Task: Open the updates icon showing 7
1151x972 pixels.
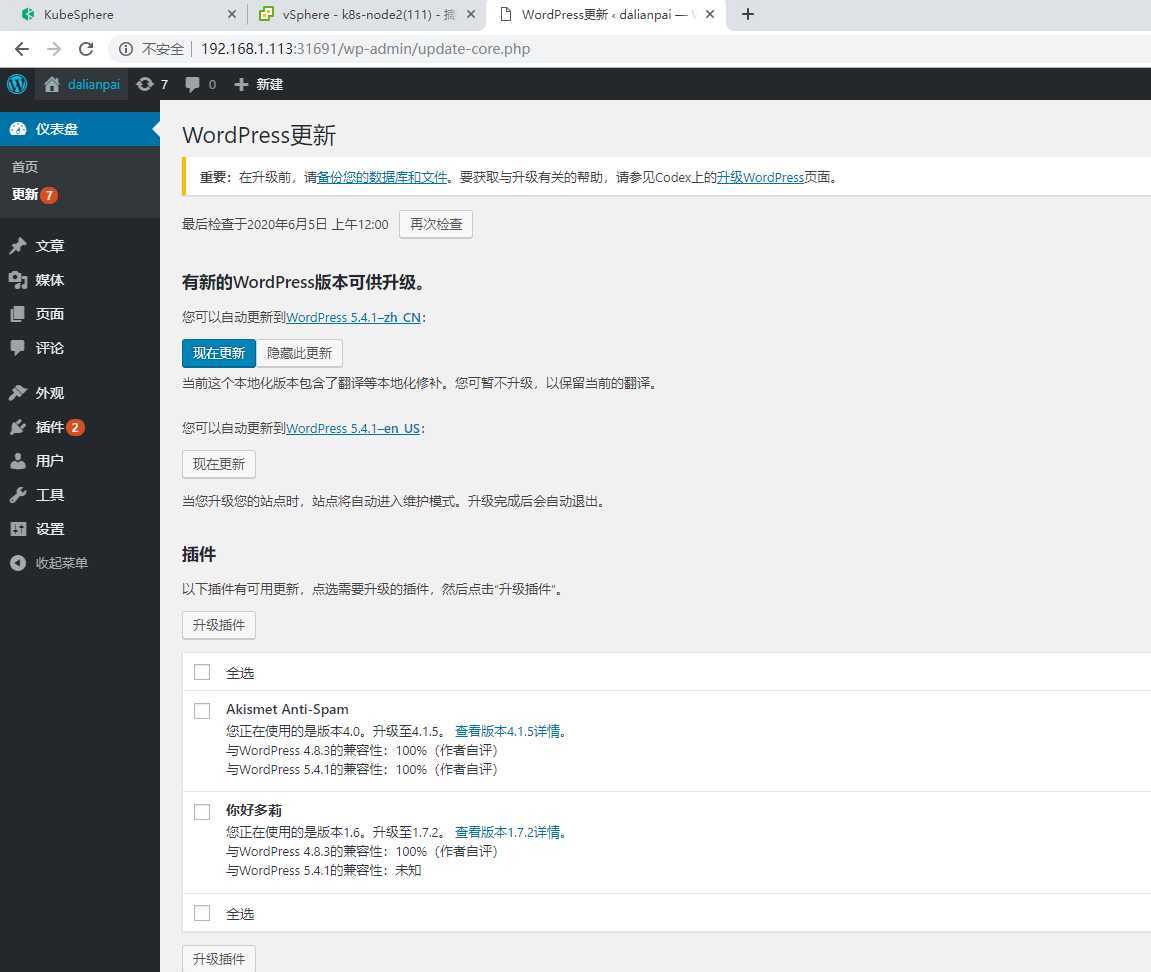Action: click(x=145, y=84)
